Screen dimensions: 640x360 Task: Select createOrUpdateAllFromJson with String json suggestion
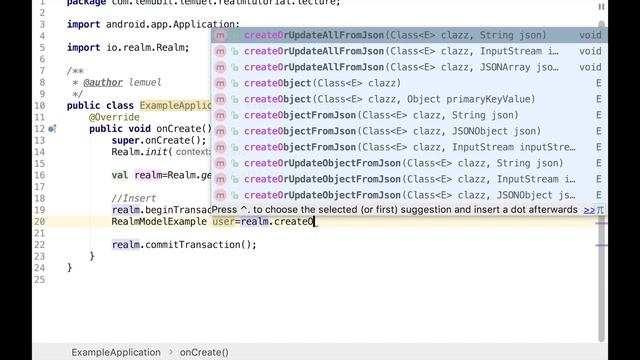pos(409,35)
